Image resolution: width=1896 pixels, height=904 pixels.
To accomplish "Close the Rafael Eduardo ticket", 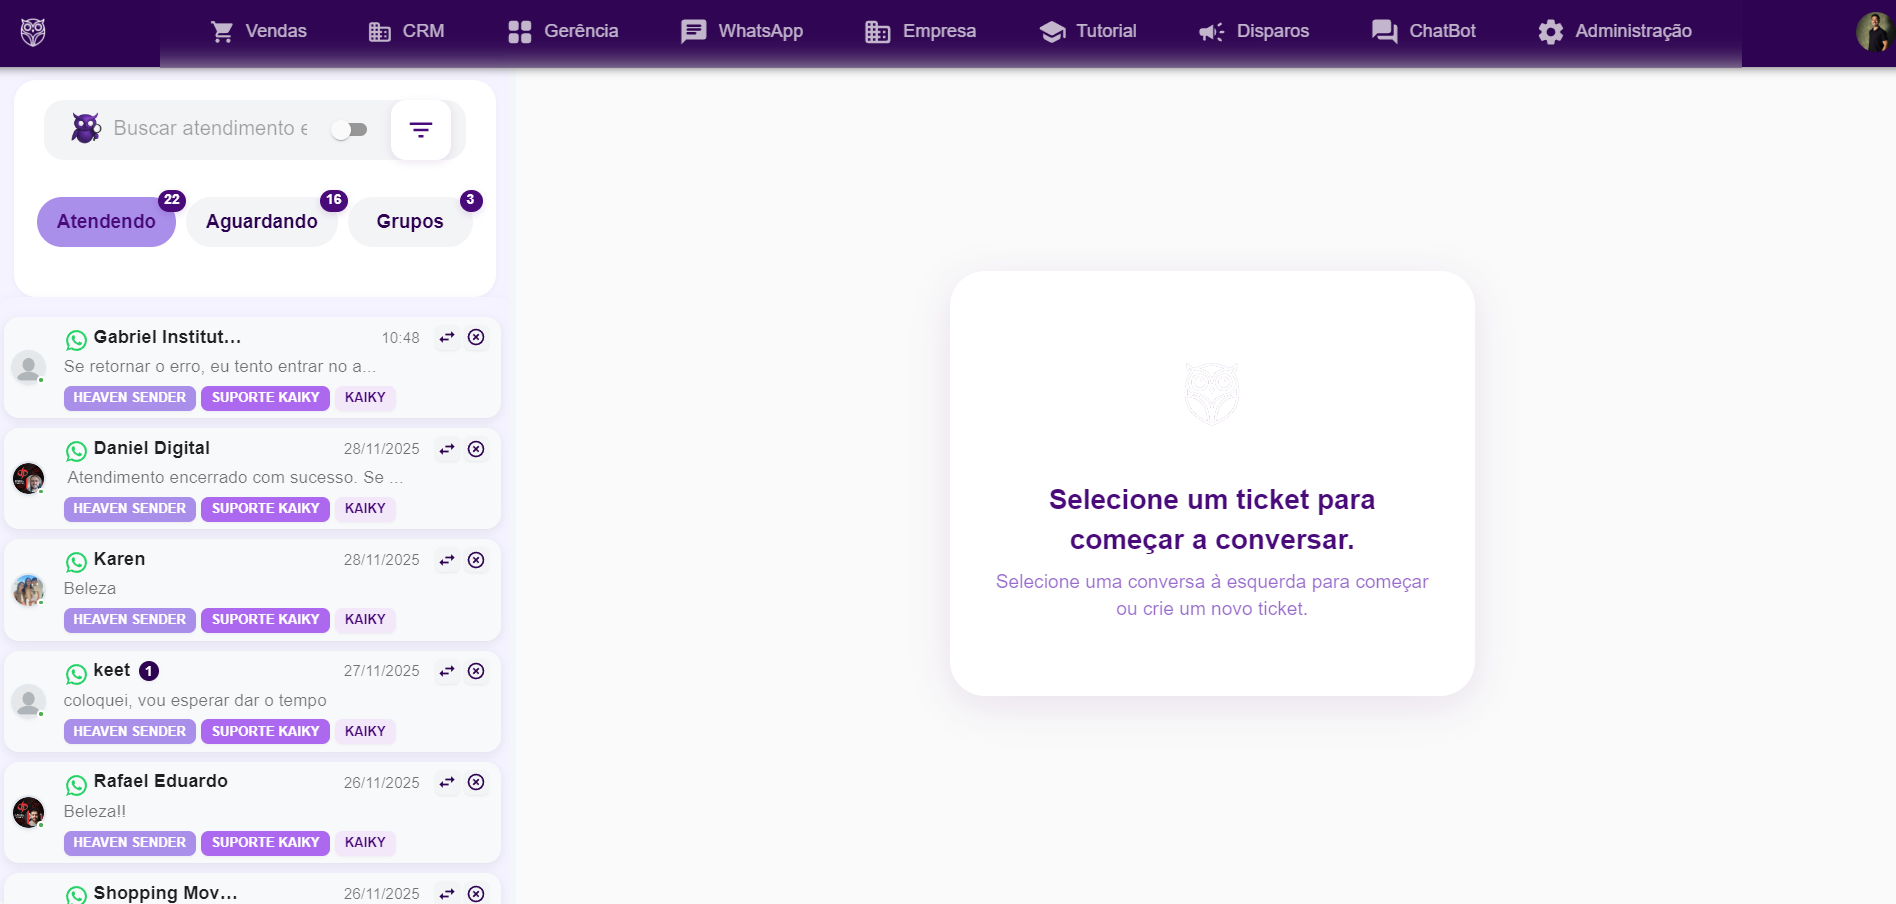I will point(477,782).
